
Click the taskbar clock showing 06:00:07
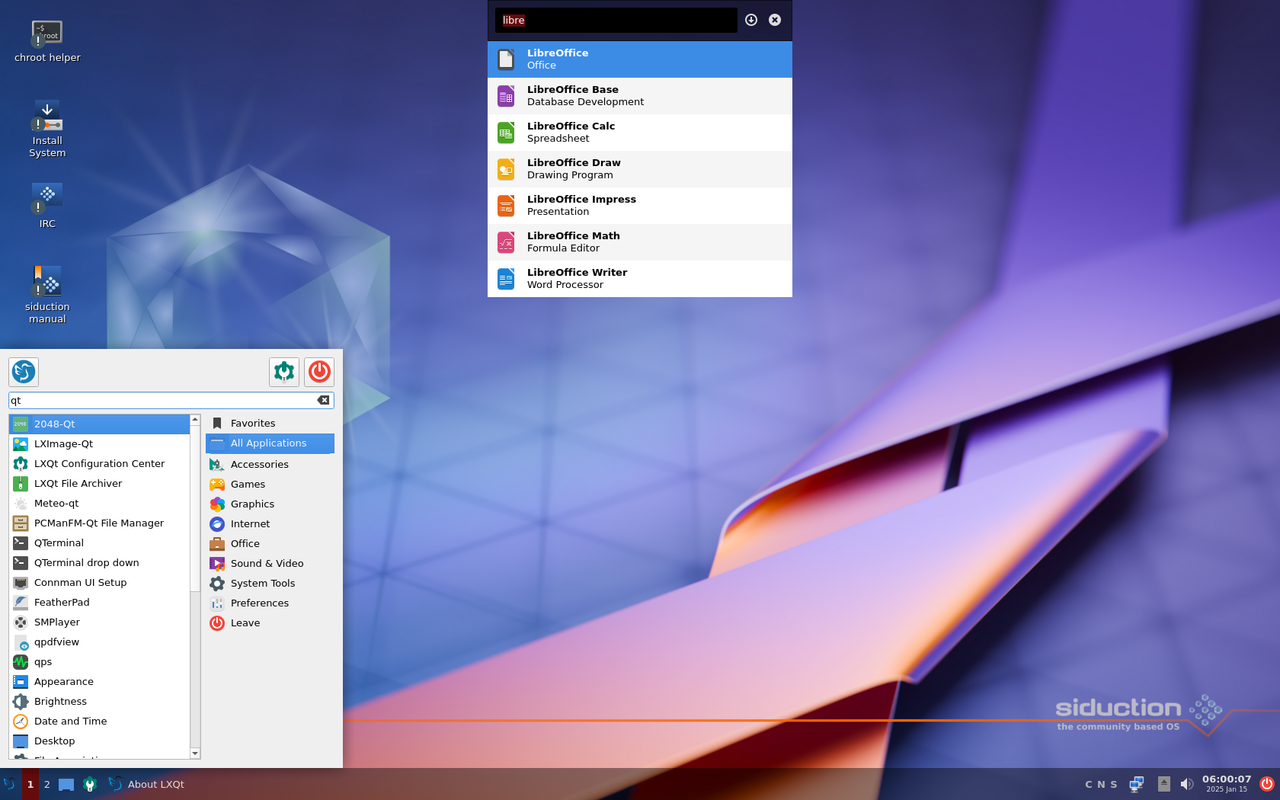[1226, 784]
